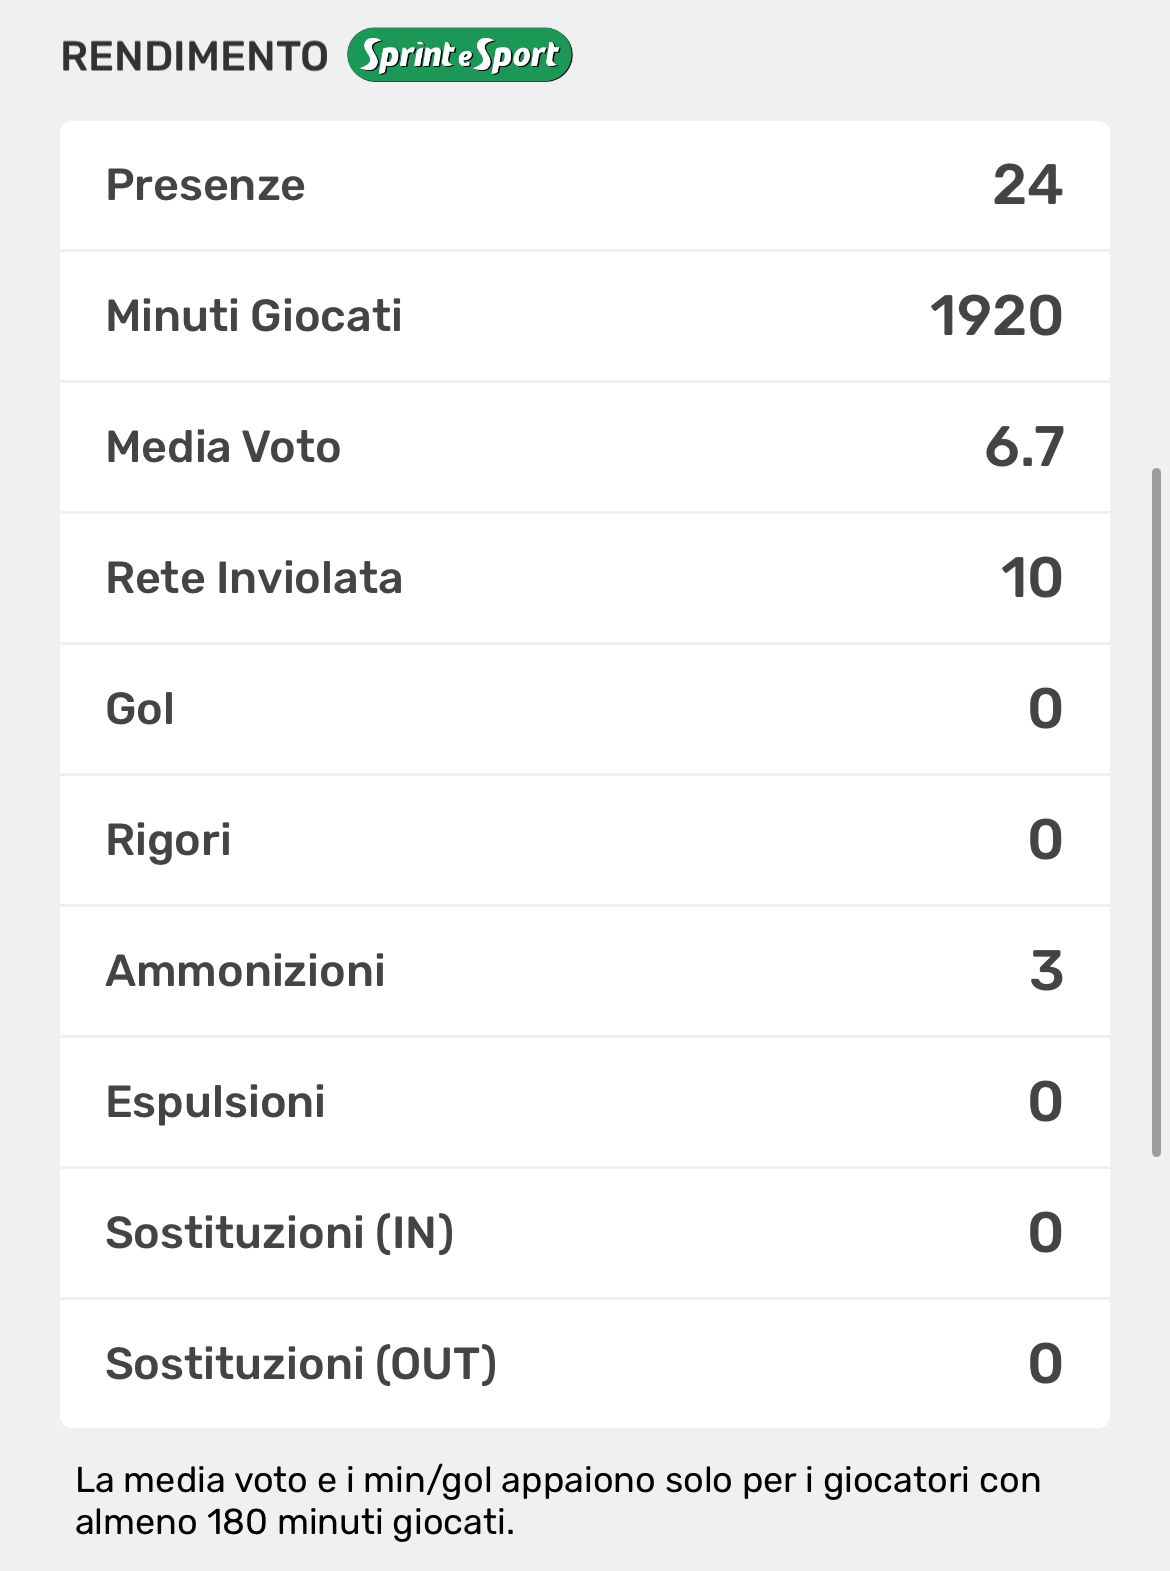
Task: Select the Ammonizioni row label
Action: tap(245, 971)
